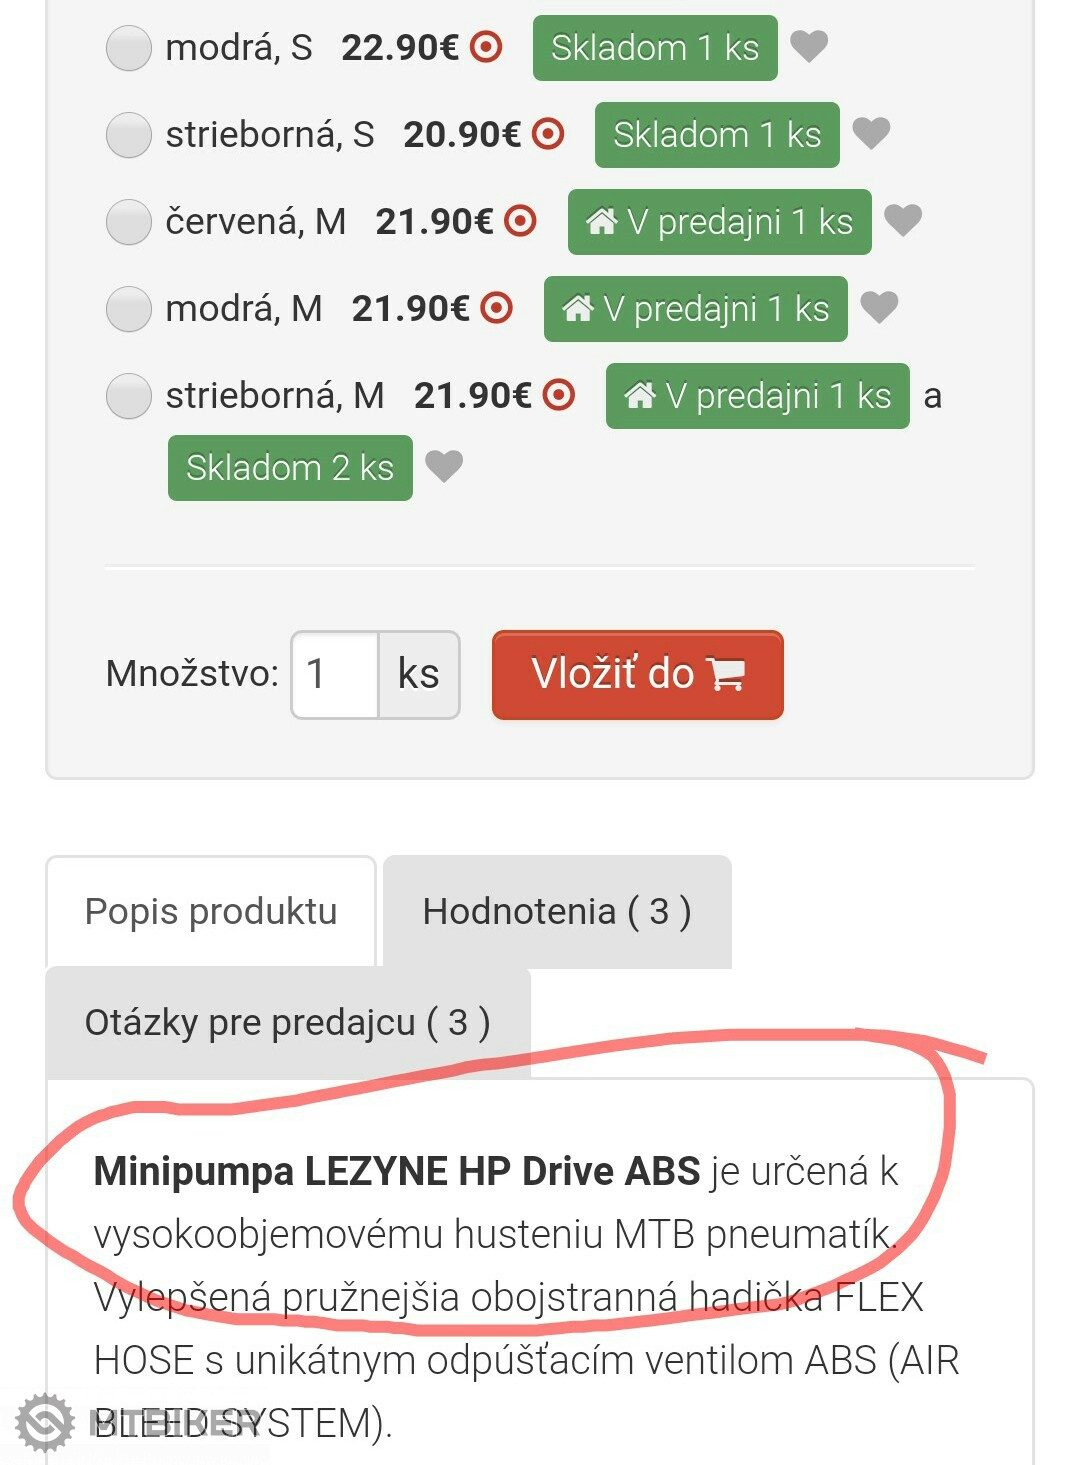1080x1465 pixels.
Task: Click heart icon beside modrá, S variant
Action: pos(809,46)
